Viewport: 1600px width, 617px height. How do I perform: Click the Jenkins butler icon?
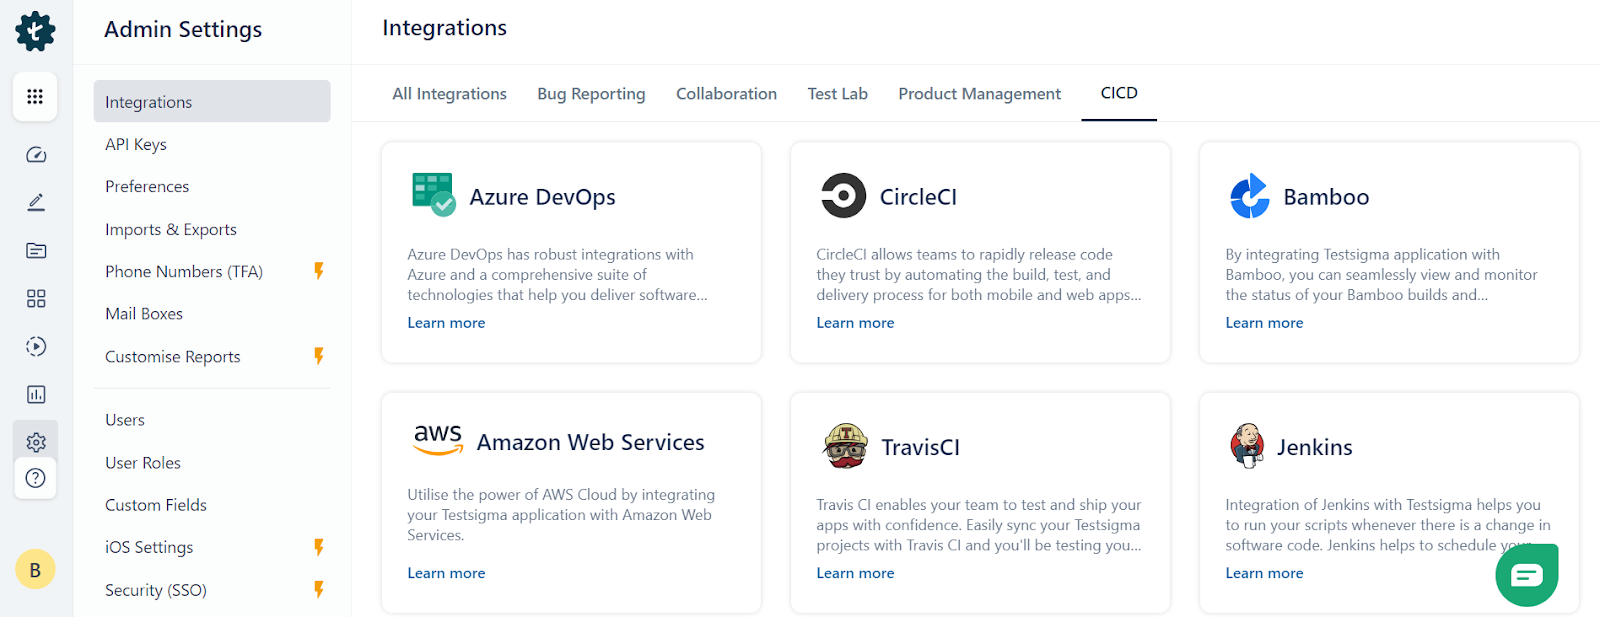tap(1247, 446)
